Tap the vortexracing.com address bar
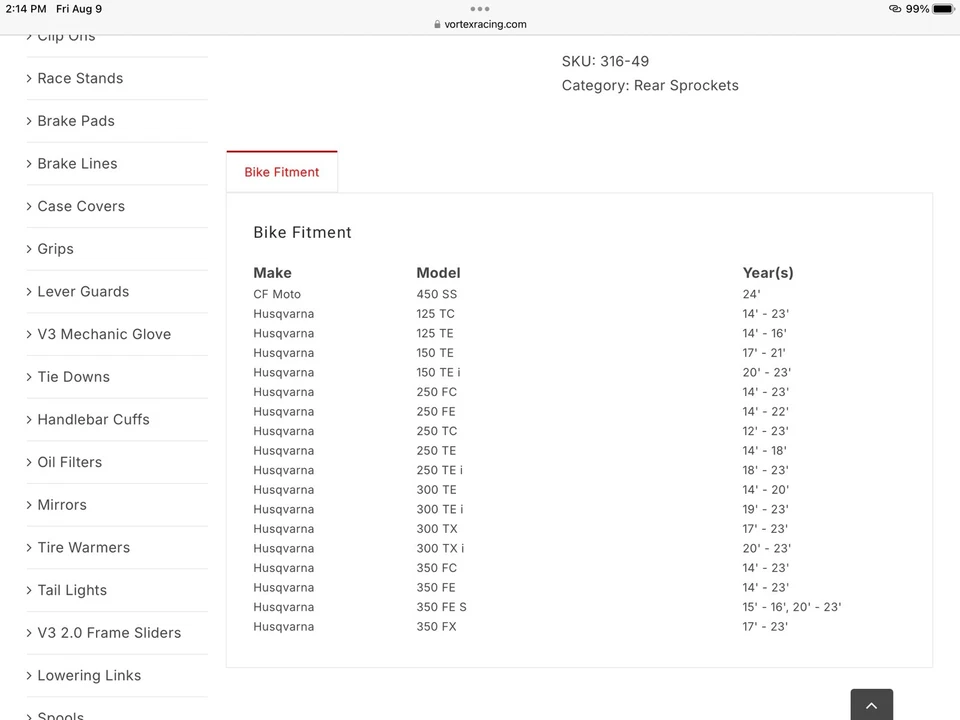The height and width of the screenshot is (720, 960). (480, 24)
